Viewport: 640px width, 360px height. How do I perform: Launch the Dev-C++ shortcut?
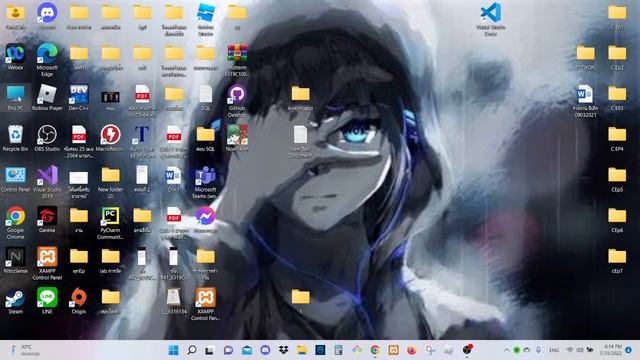pyautogui.click(x=79, y=98)
